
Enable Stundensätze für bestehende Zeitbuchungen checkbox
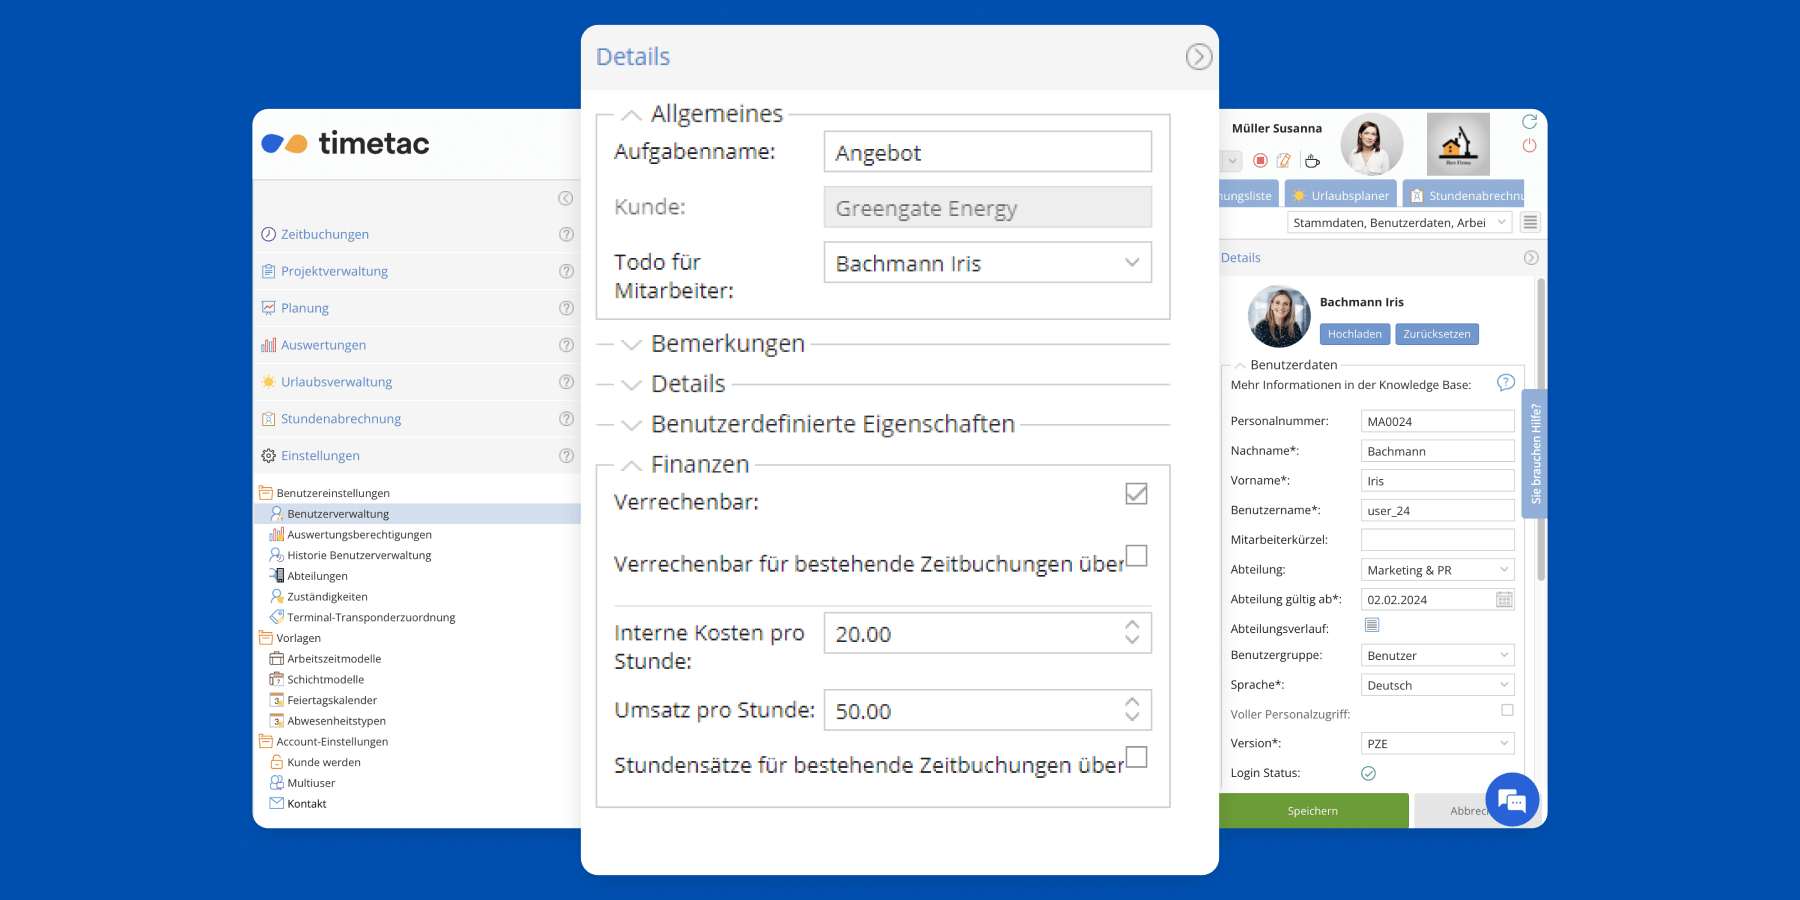pos(1136,757)
